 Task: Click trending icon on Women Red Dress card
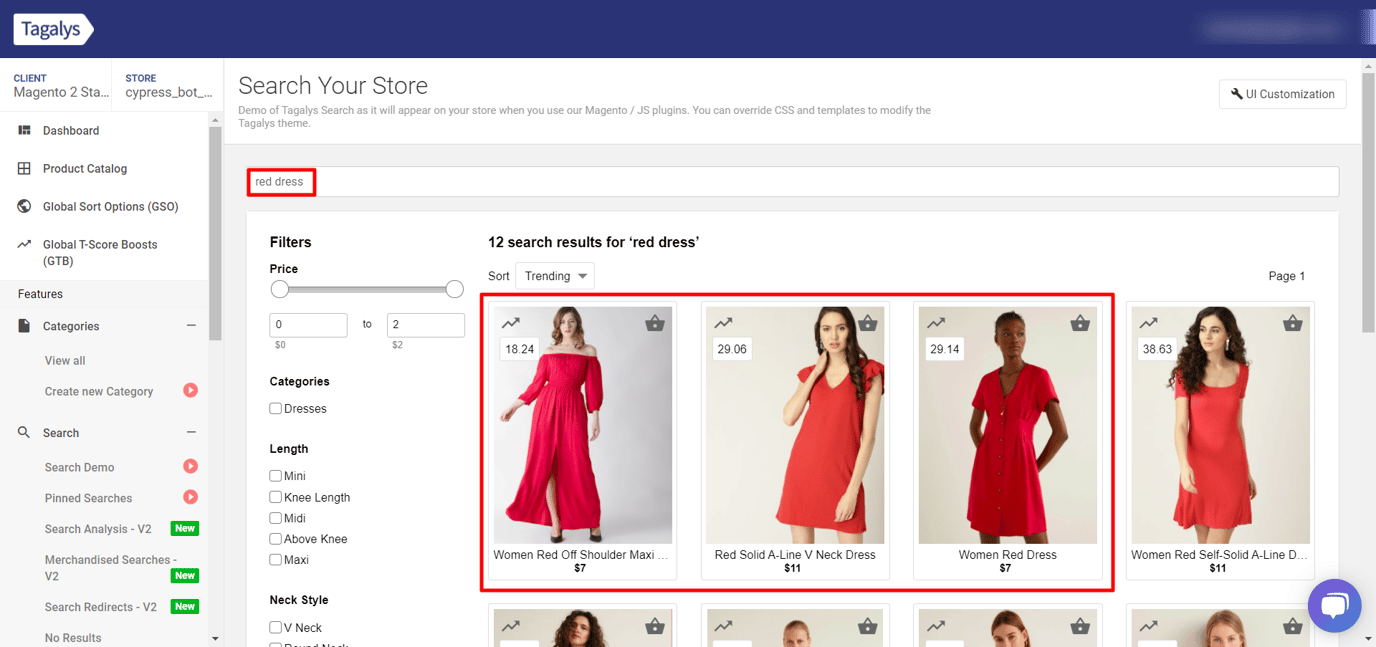point(937,323)
